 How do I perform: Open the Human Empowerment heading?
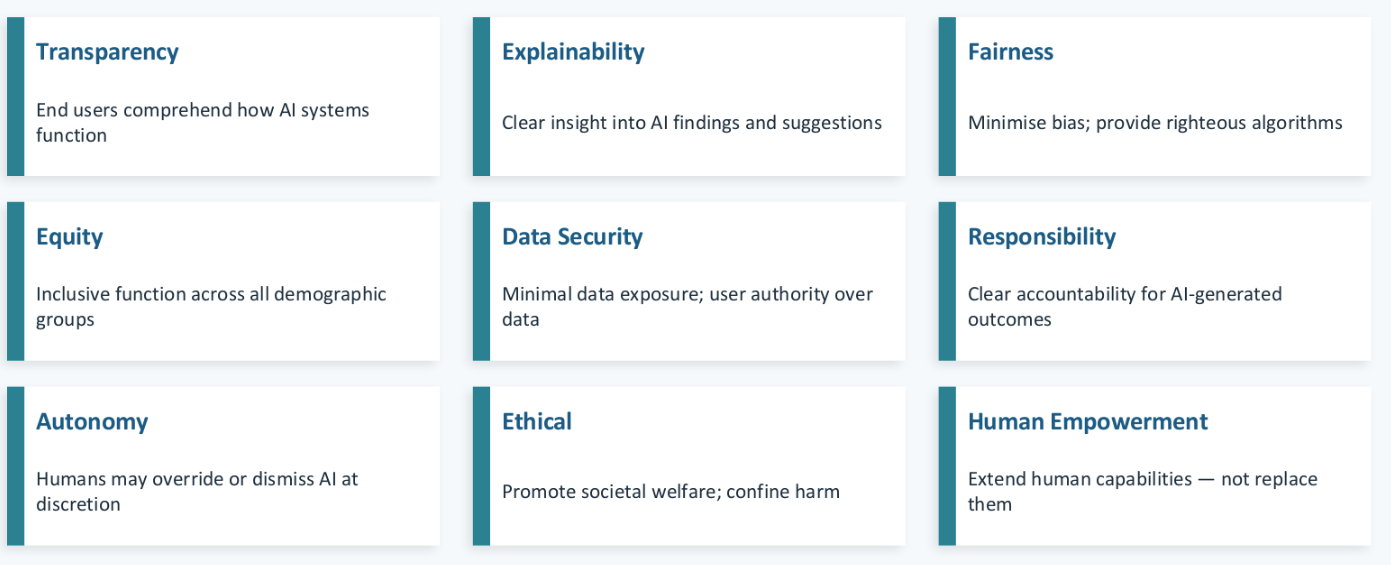pos(1087,422)
